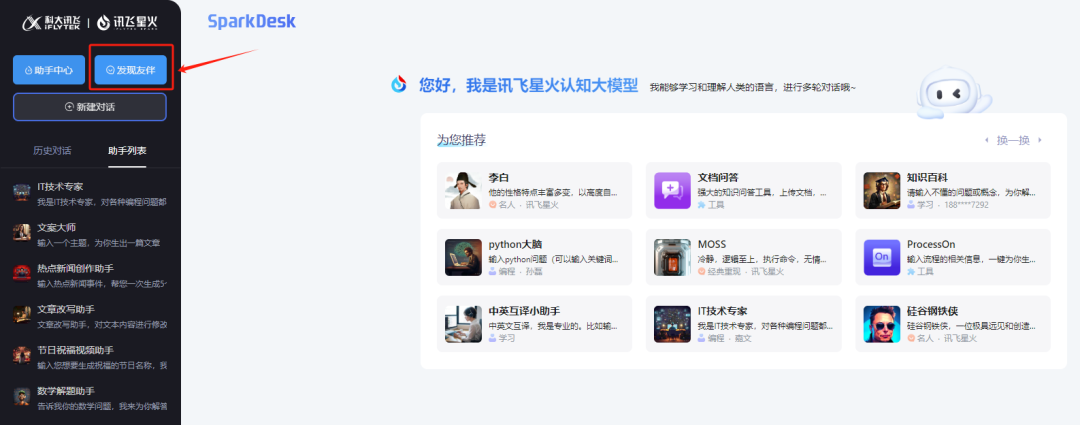The height and width of the screenshot is (425, 1080).
Task: Open the MOSS assistant card
Action: [744, 258]
